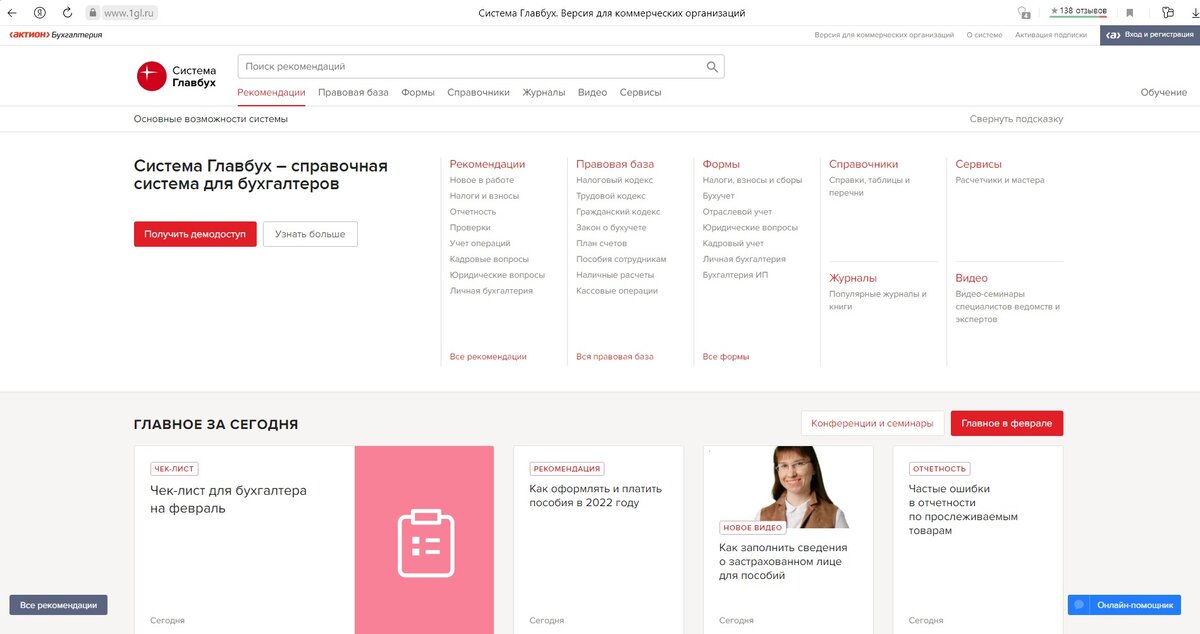Open the Справочники section heading

click(864, 164)
